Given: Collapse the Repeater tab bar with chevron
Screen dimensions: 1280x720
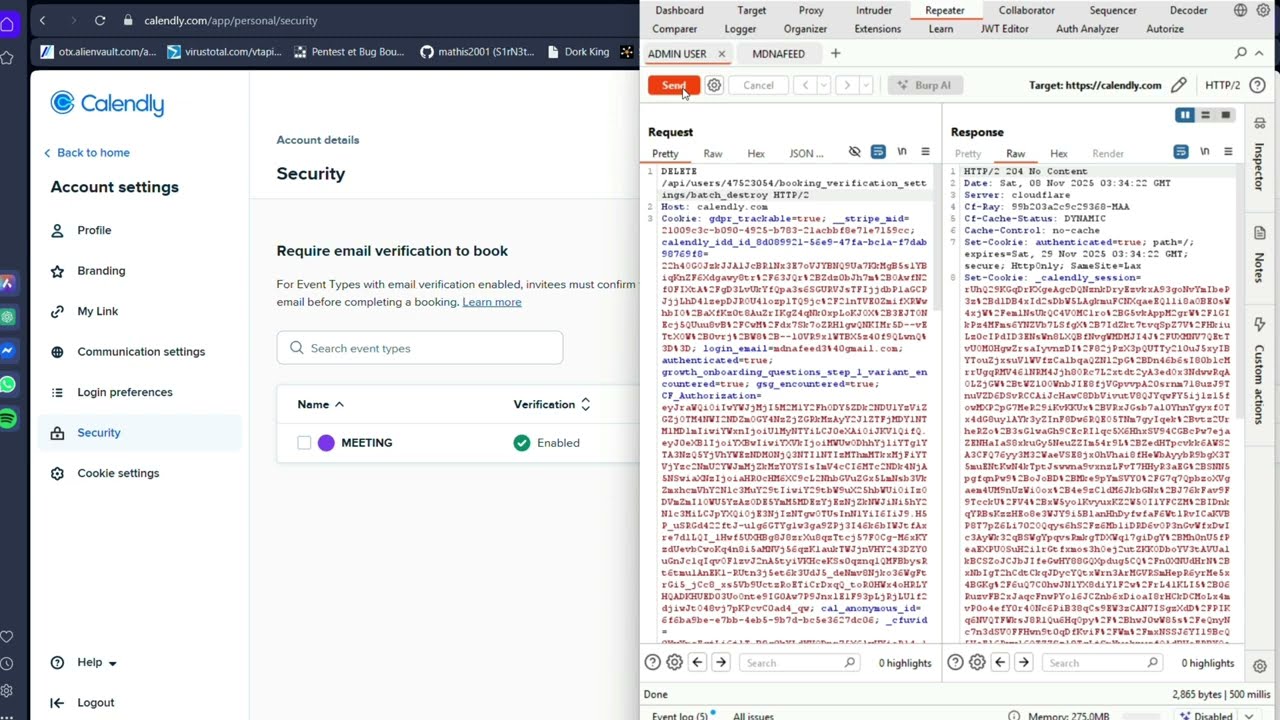Looking at the screenshot, I should [1260, 53].
